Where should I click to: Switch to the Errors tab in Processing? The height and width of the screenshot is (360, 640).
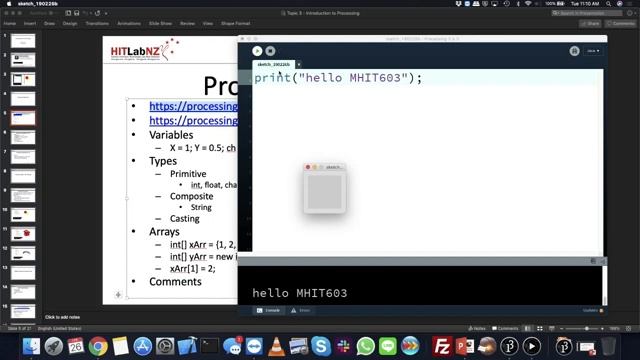(300, 311)
